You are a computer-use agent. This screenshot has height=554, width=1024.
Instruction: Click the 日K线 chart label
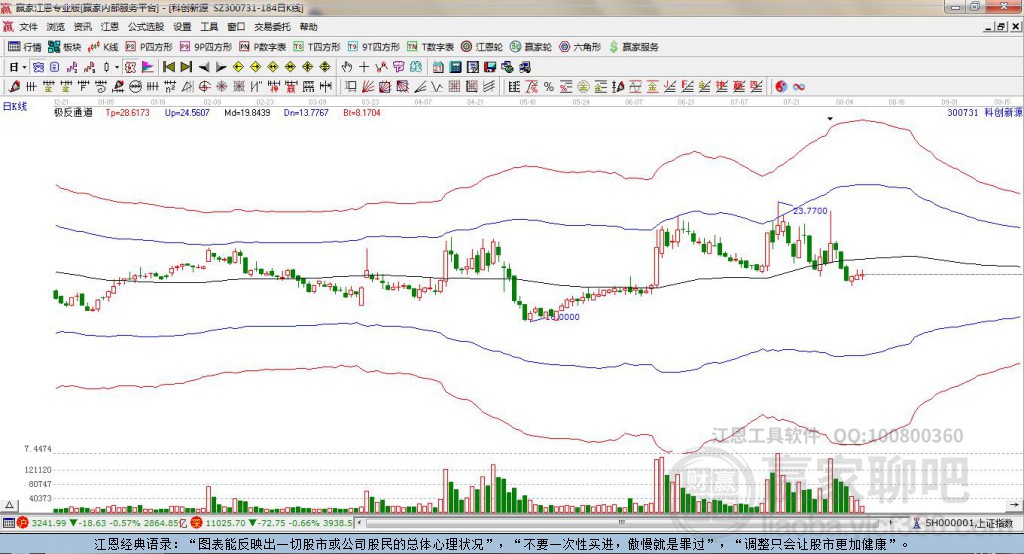click(15, 106)
